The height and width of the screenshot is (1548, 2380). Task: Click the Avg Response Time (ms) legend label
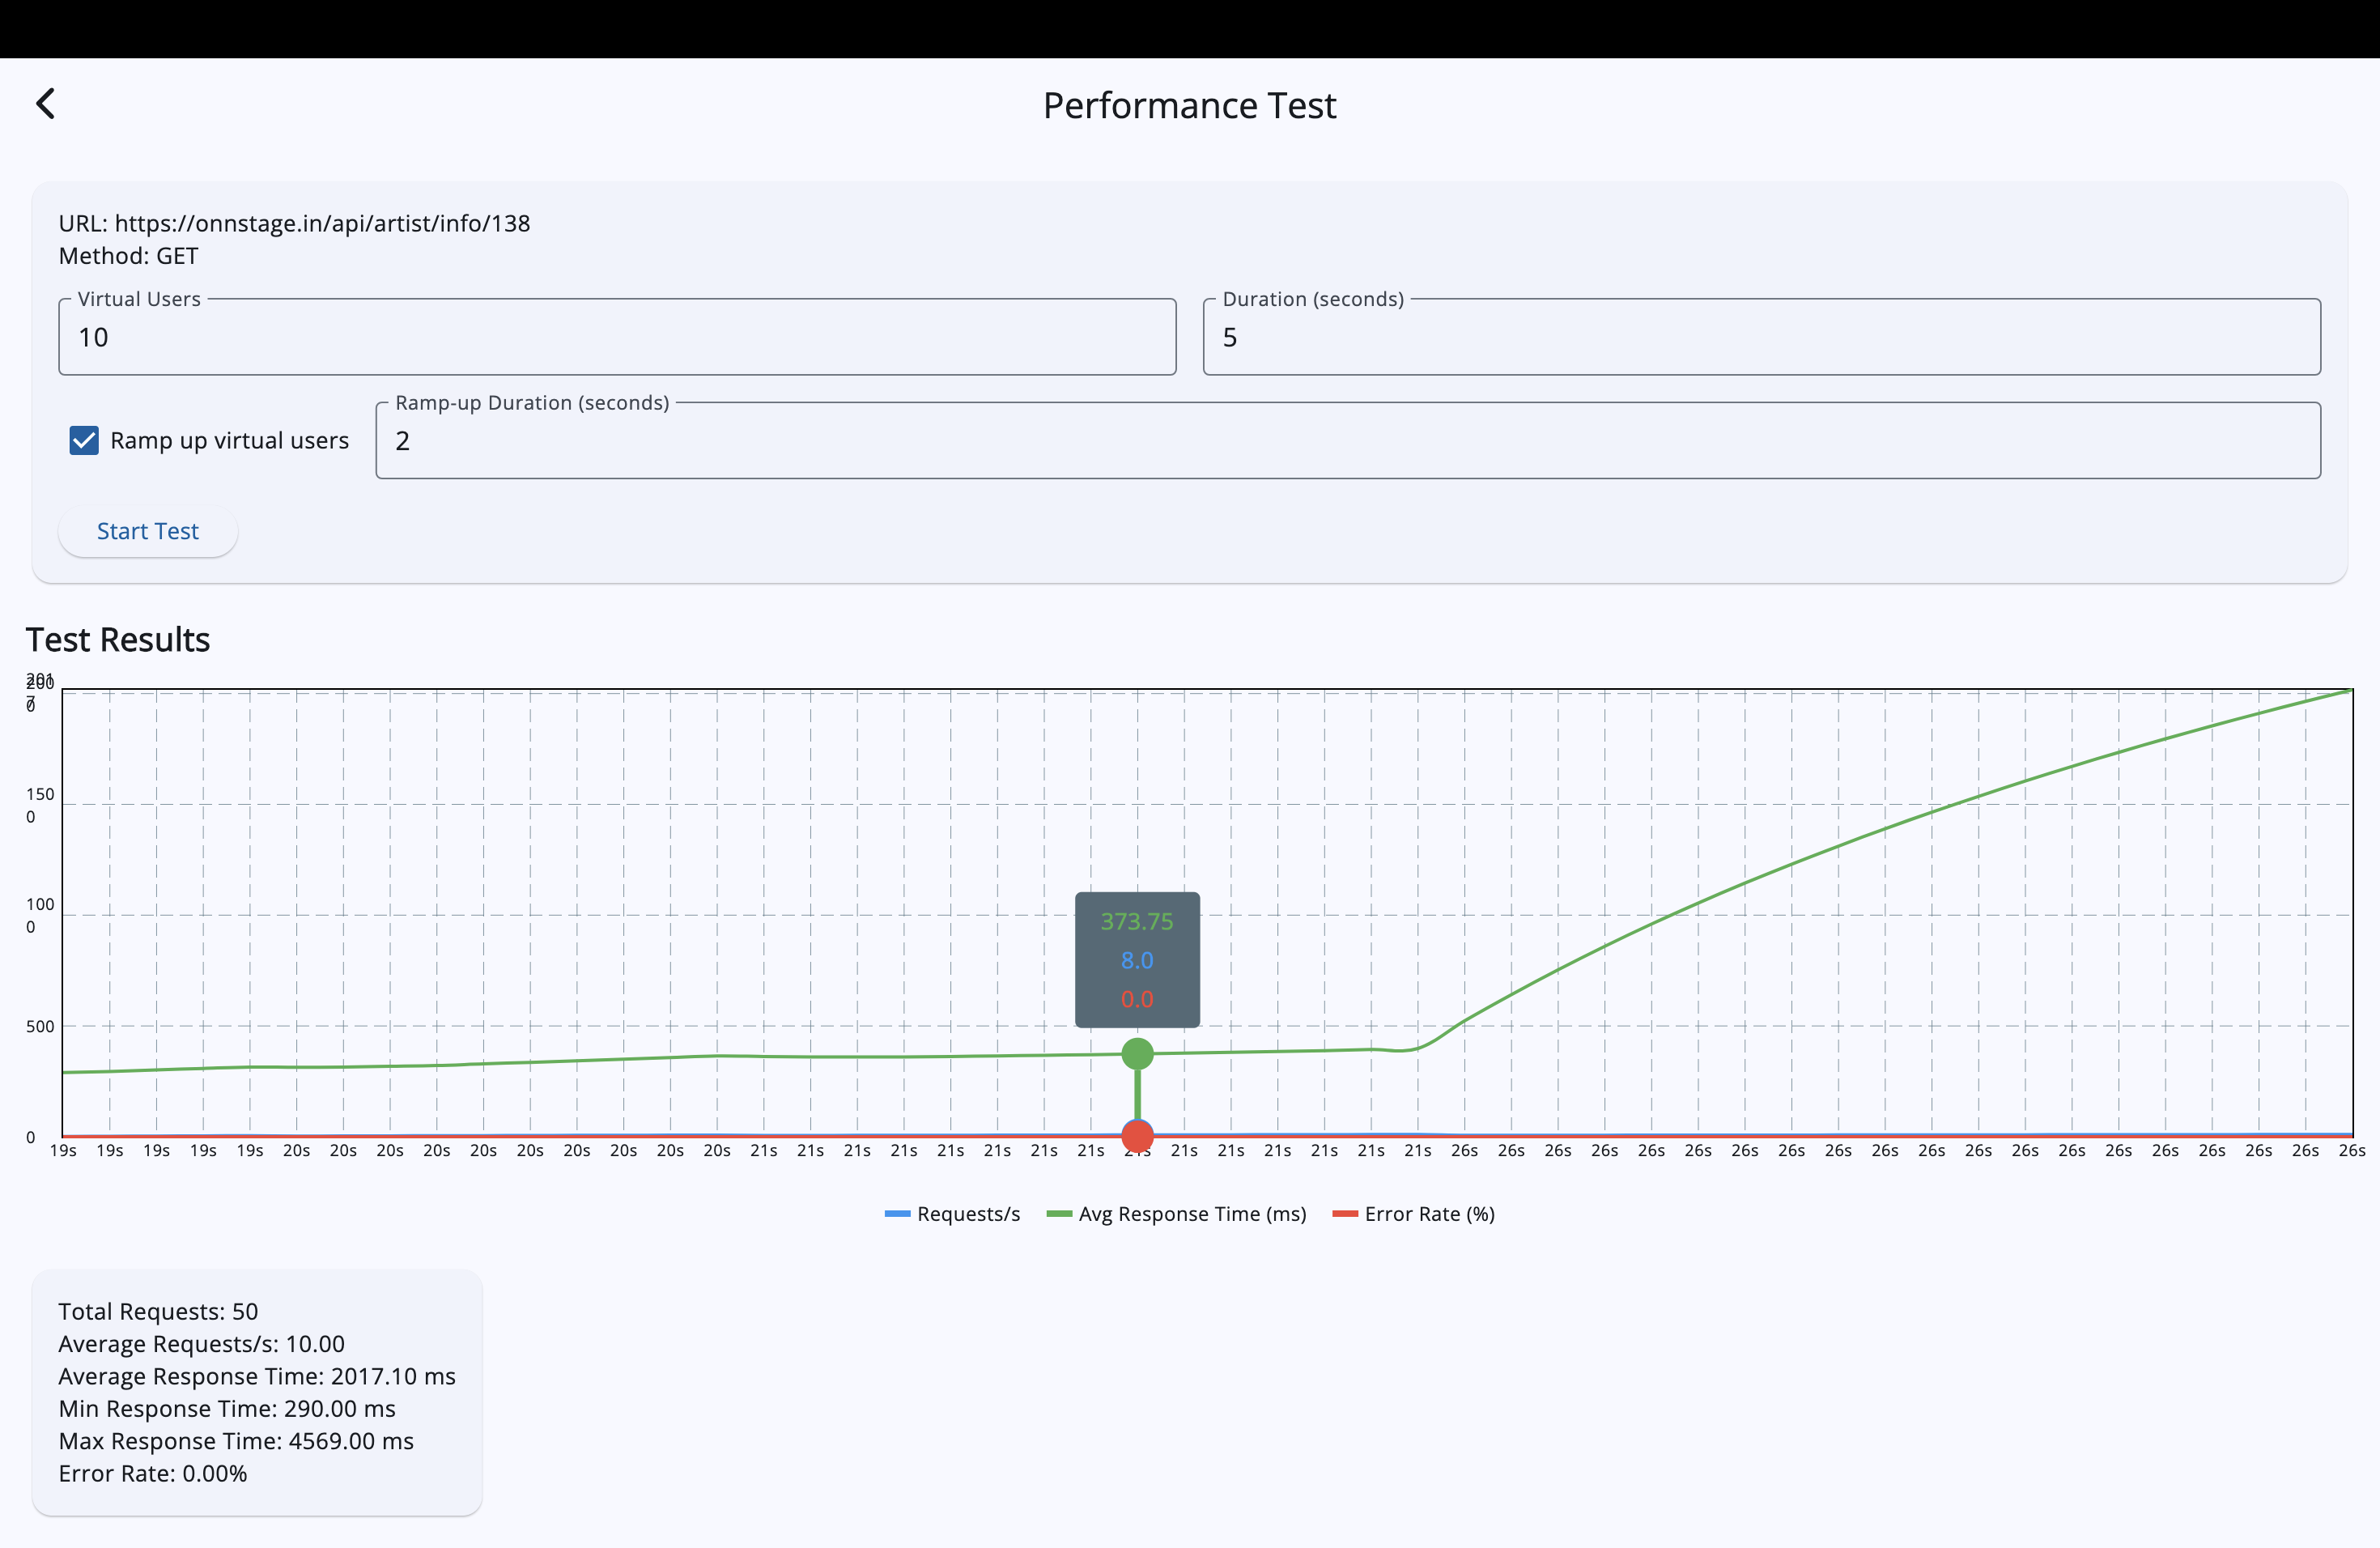[1192, 1214]
